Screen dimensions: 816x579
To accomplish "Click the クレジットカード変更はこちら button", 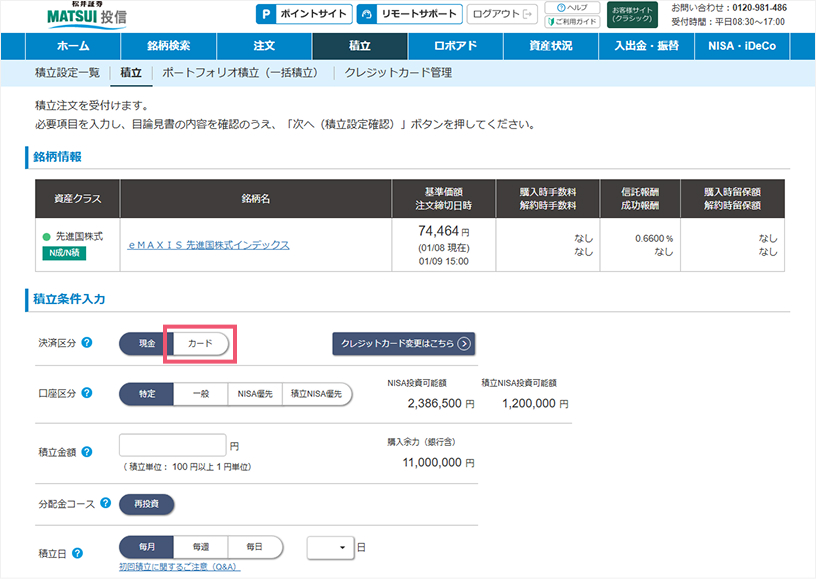I will (404, 343).
